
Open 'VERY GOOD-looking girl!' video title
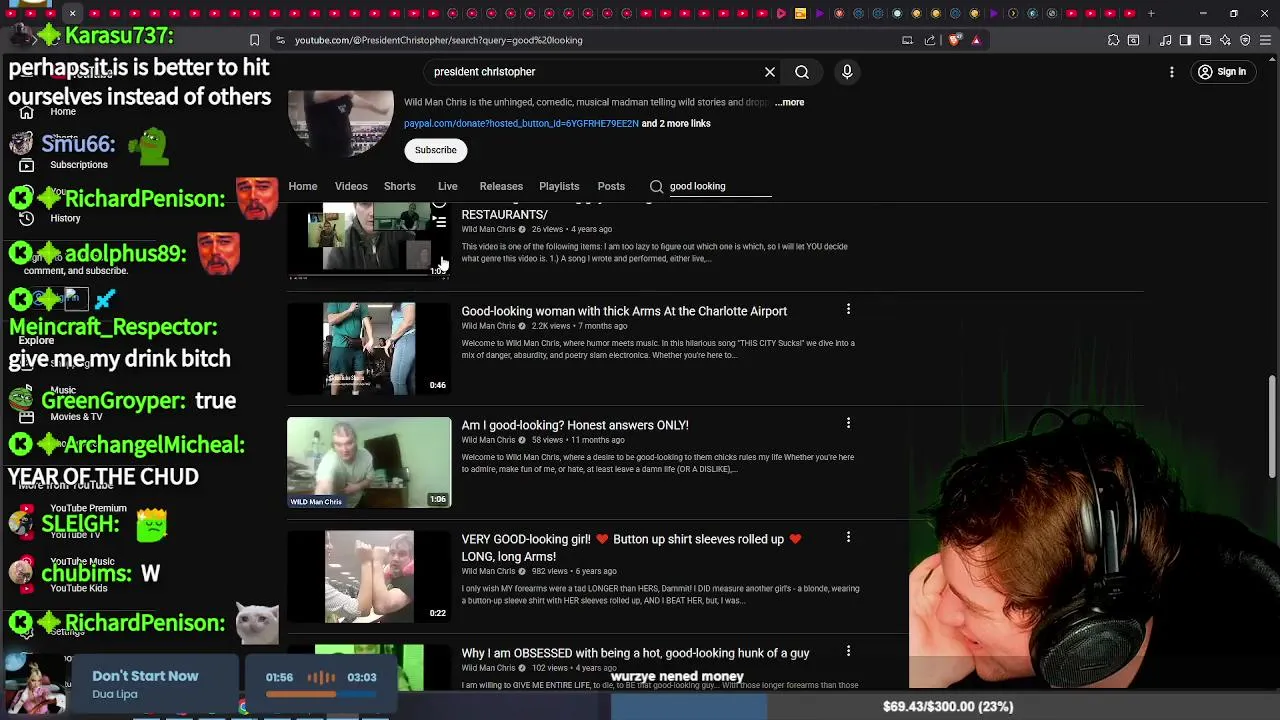click(631, 547)
